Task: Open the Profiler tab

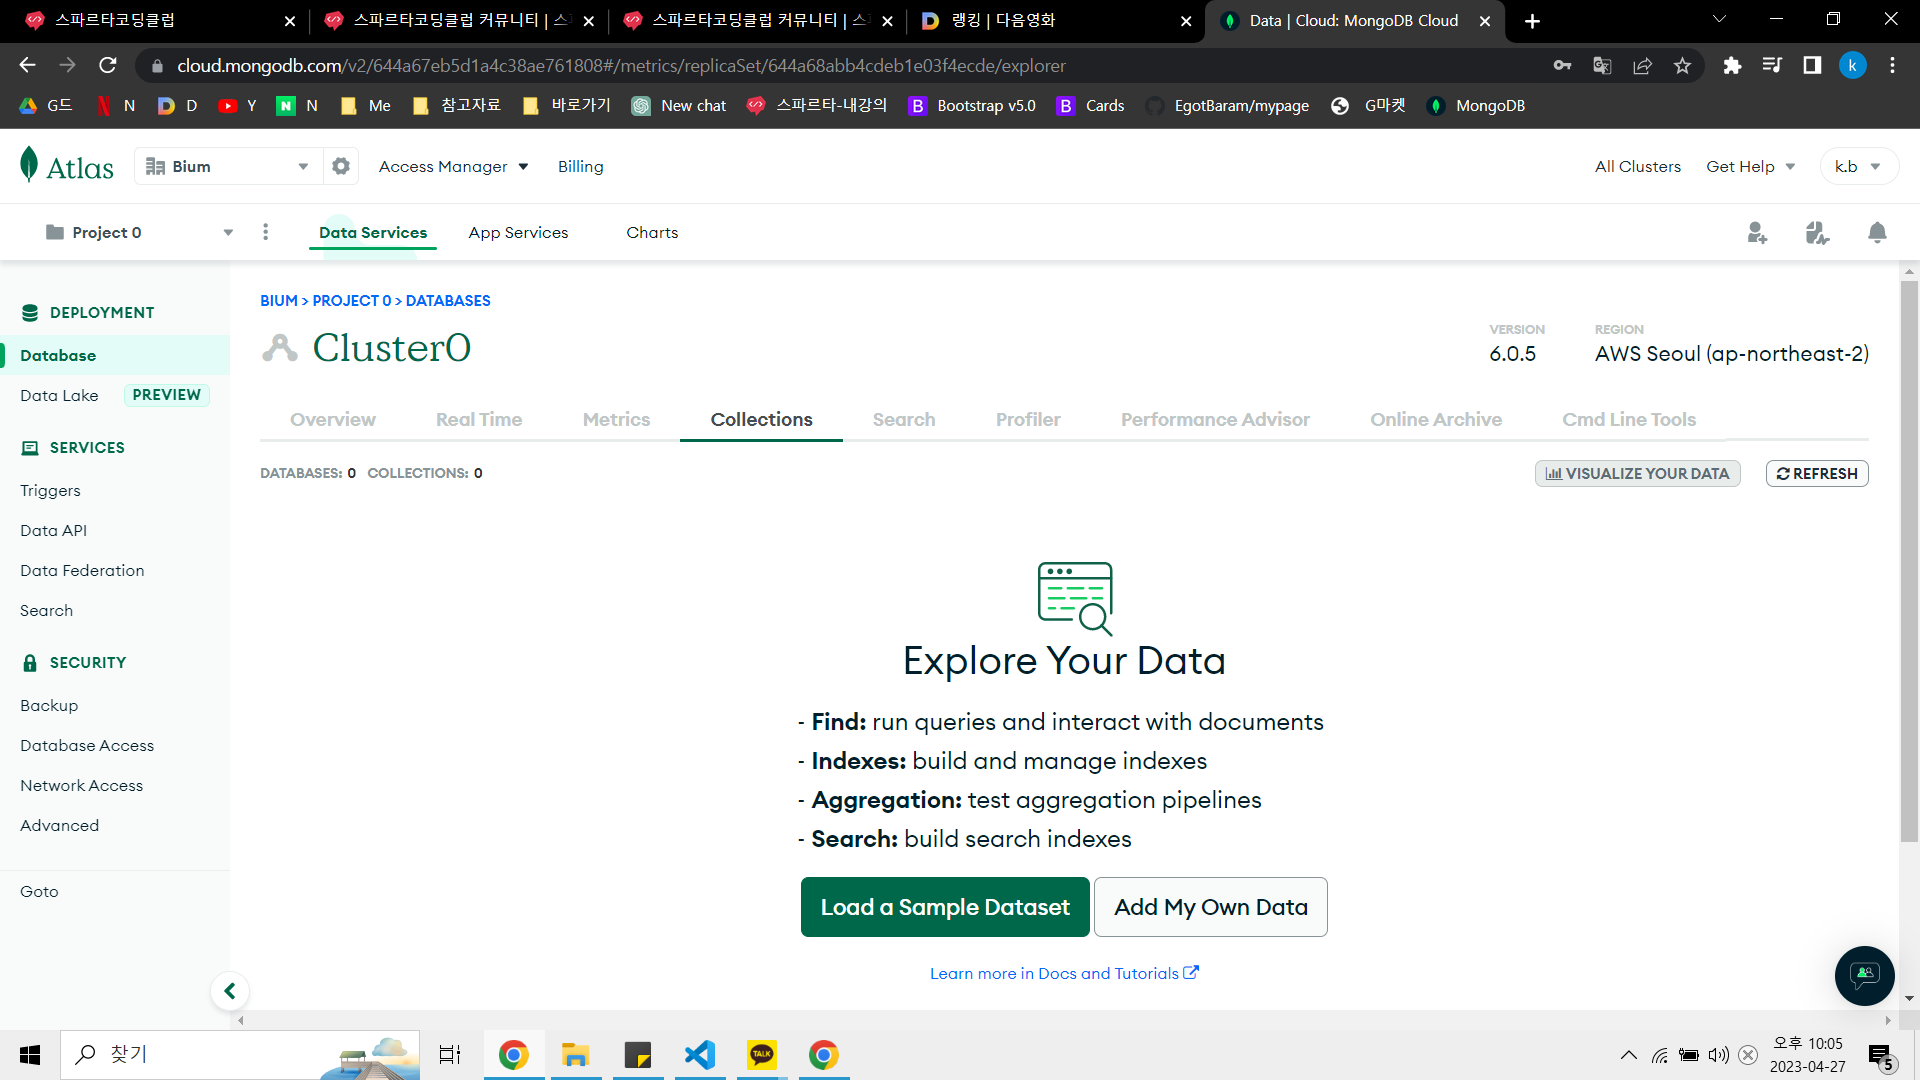Action: (1028, 419)
